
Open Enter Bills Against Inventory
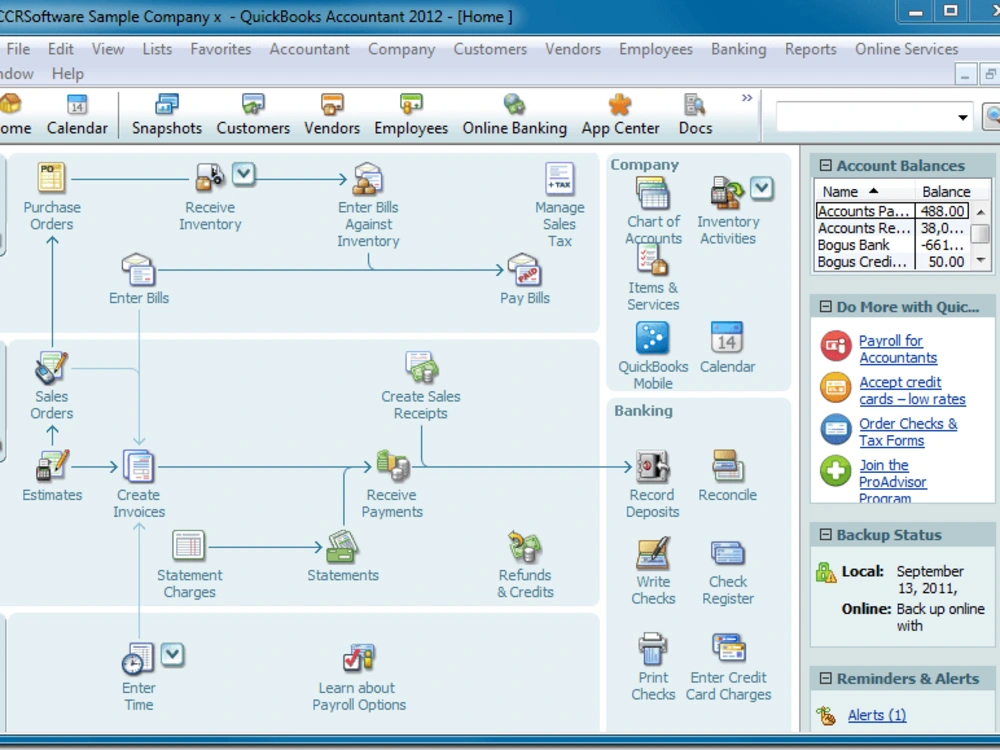[x=368, y=178]
